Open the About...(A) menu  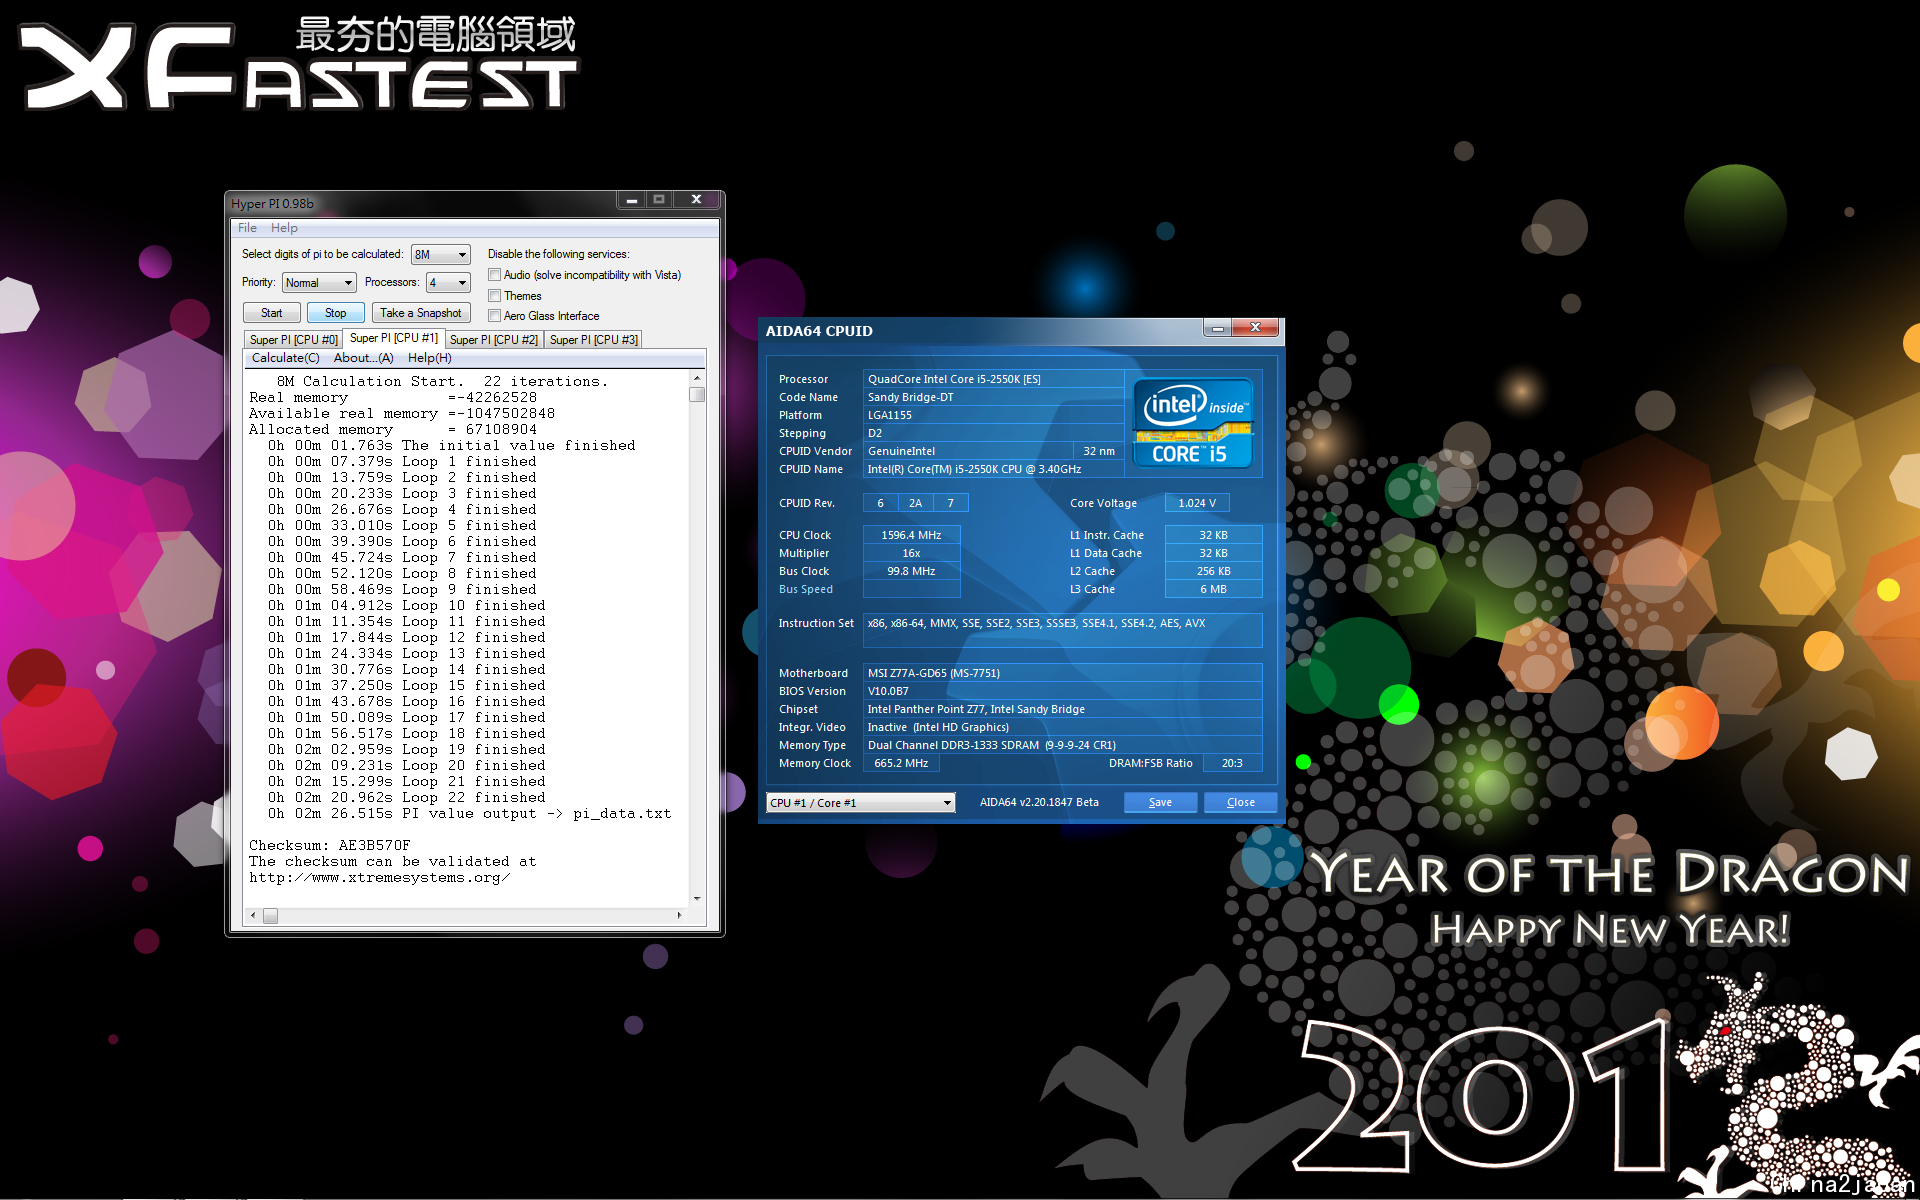363,358
